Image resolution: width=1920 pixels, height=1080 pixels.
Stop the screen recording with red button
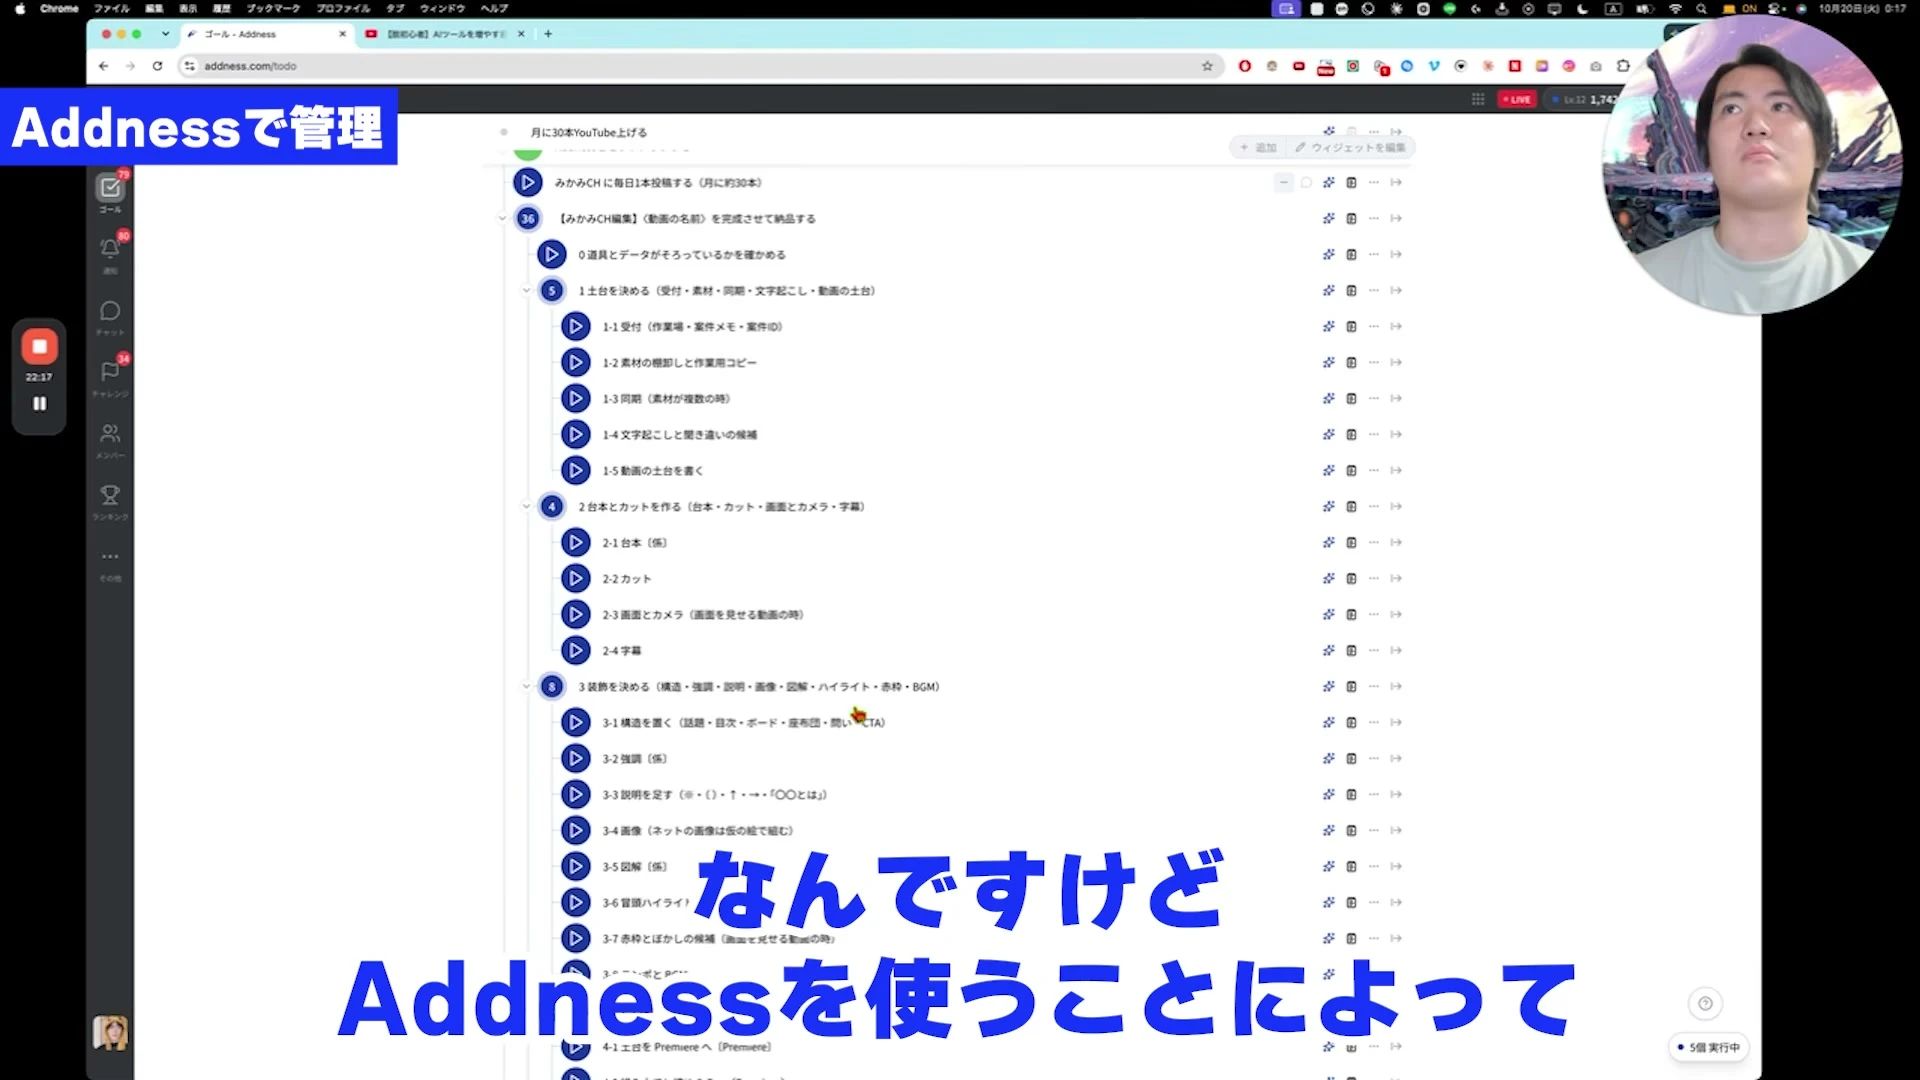tap(39, 347)
